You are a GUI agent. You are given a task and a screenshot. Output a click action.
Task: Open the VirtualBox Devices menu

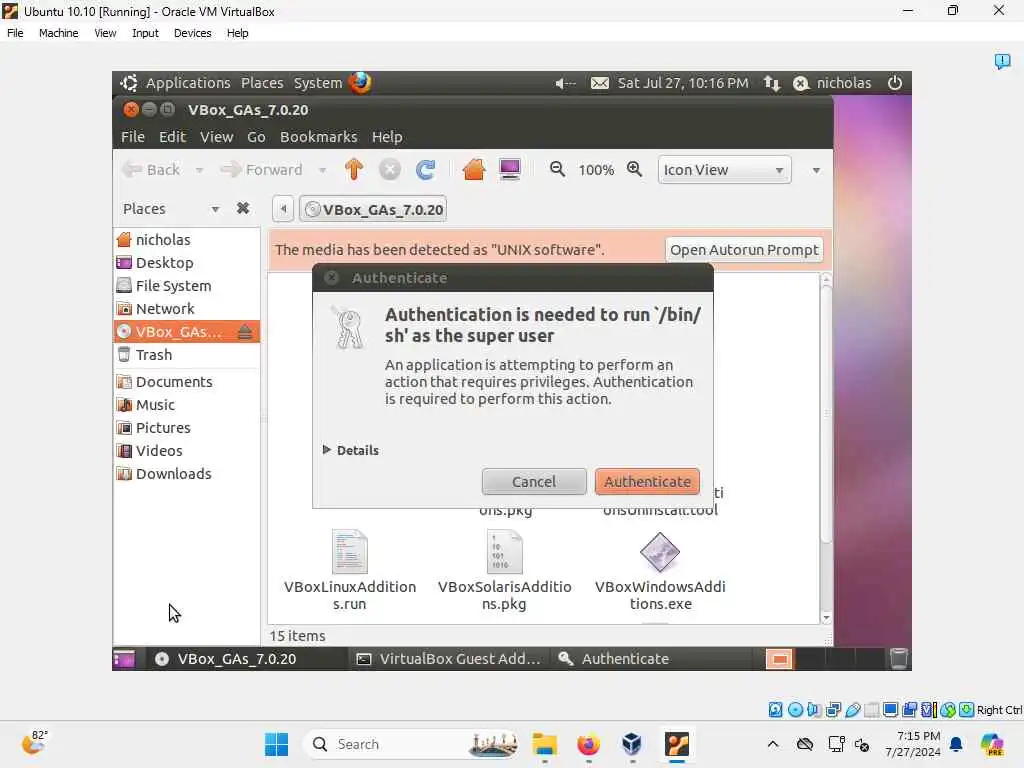click(192, 33)
